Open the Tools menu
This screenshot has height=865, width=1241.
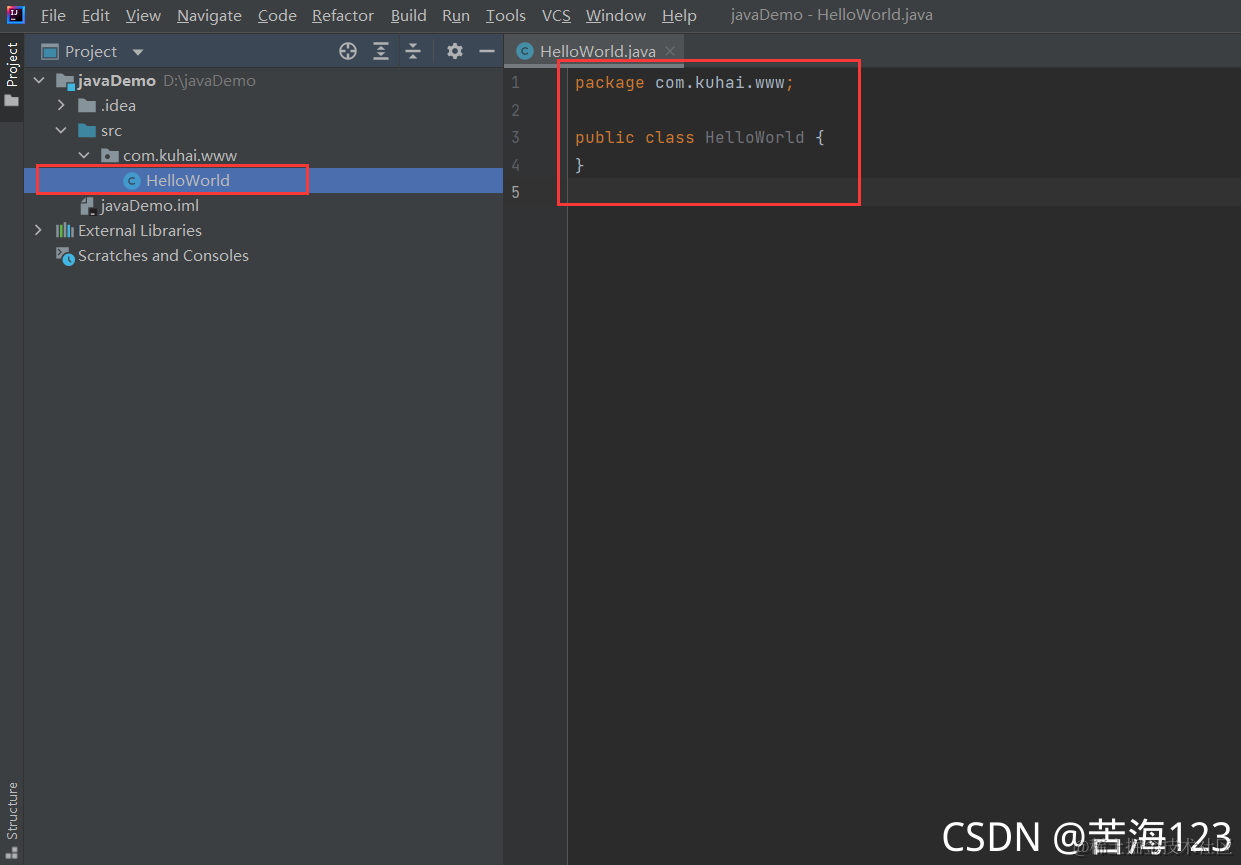pos(506,16)
